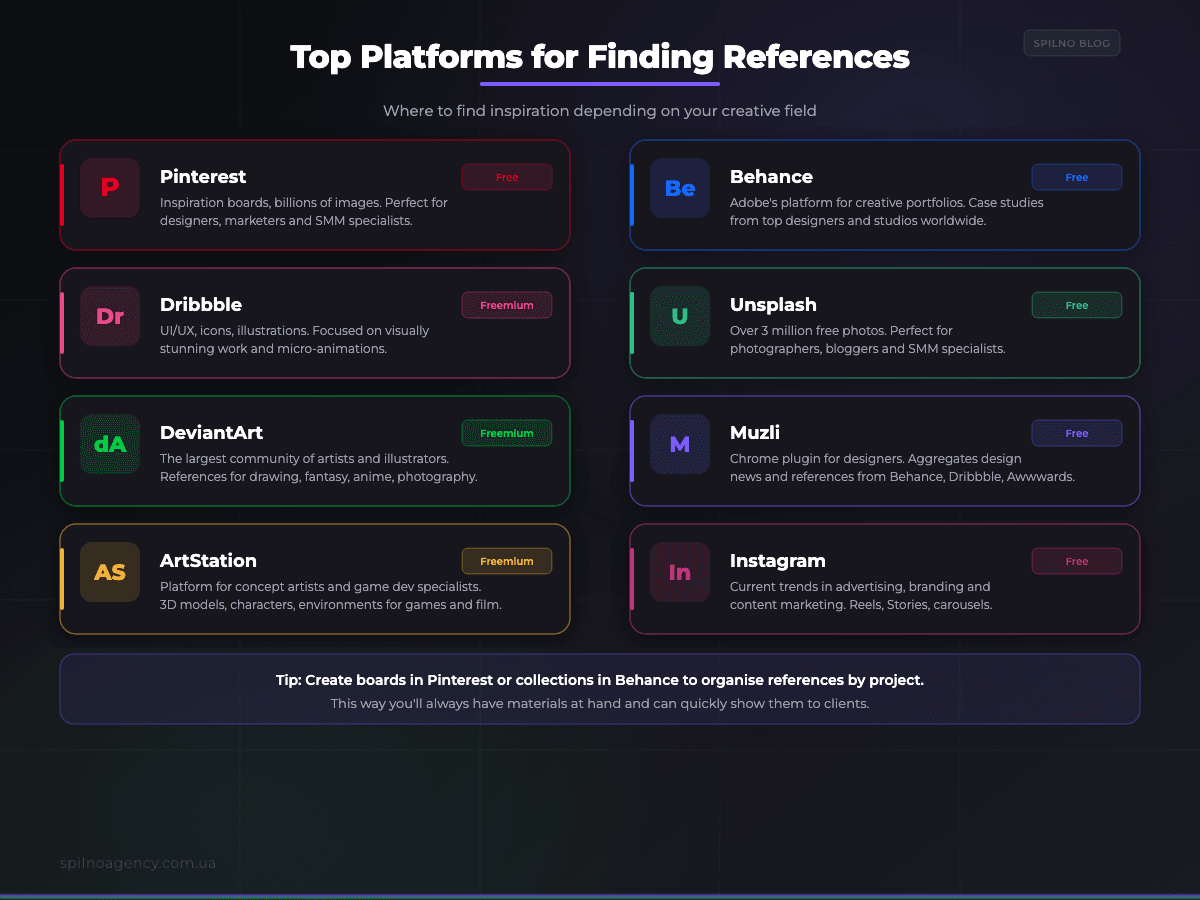Image resolution: width=1200 pixels, height=900 pixels.
Task: Click Free badge on Muzli card
Action: click(x=1077, y=433)
